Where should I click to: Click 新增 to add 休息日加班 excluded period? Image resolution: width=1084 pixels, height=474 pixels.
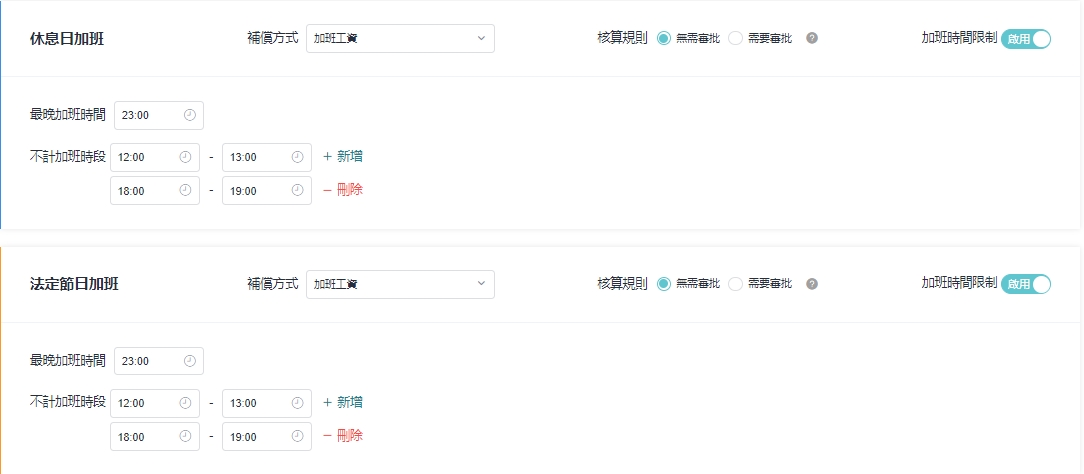(x=343, y=157)
